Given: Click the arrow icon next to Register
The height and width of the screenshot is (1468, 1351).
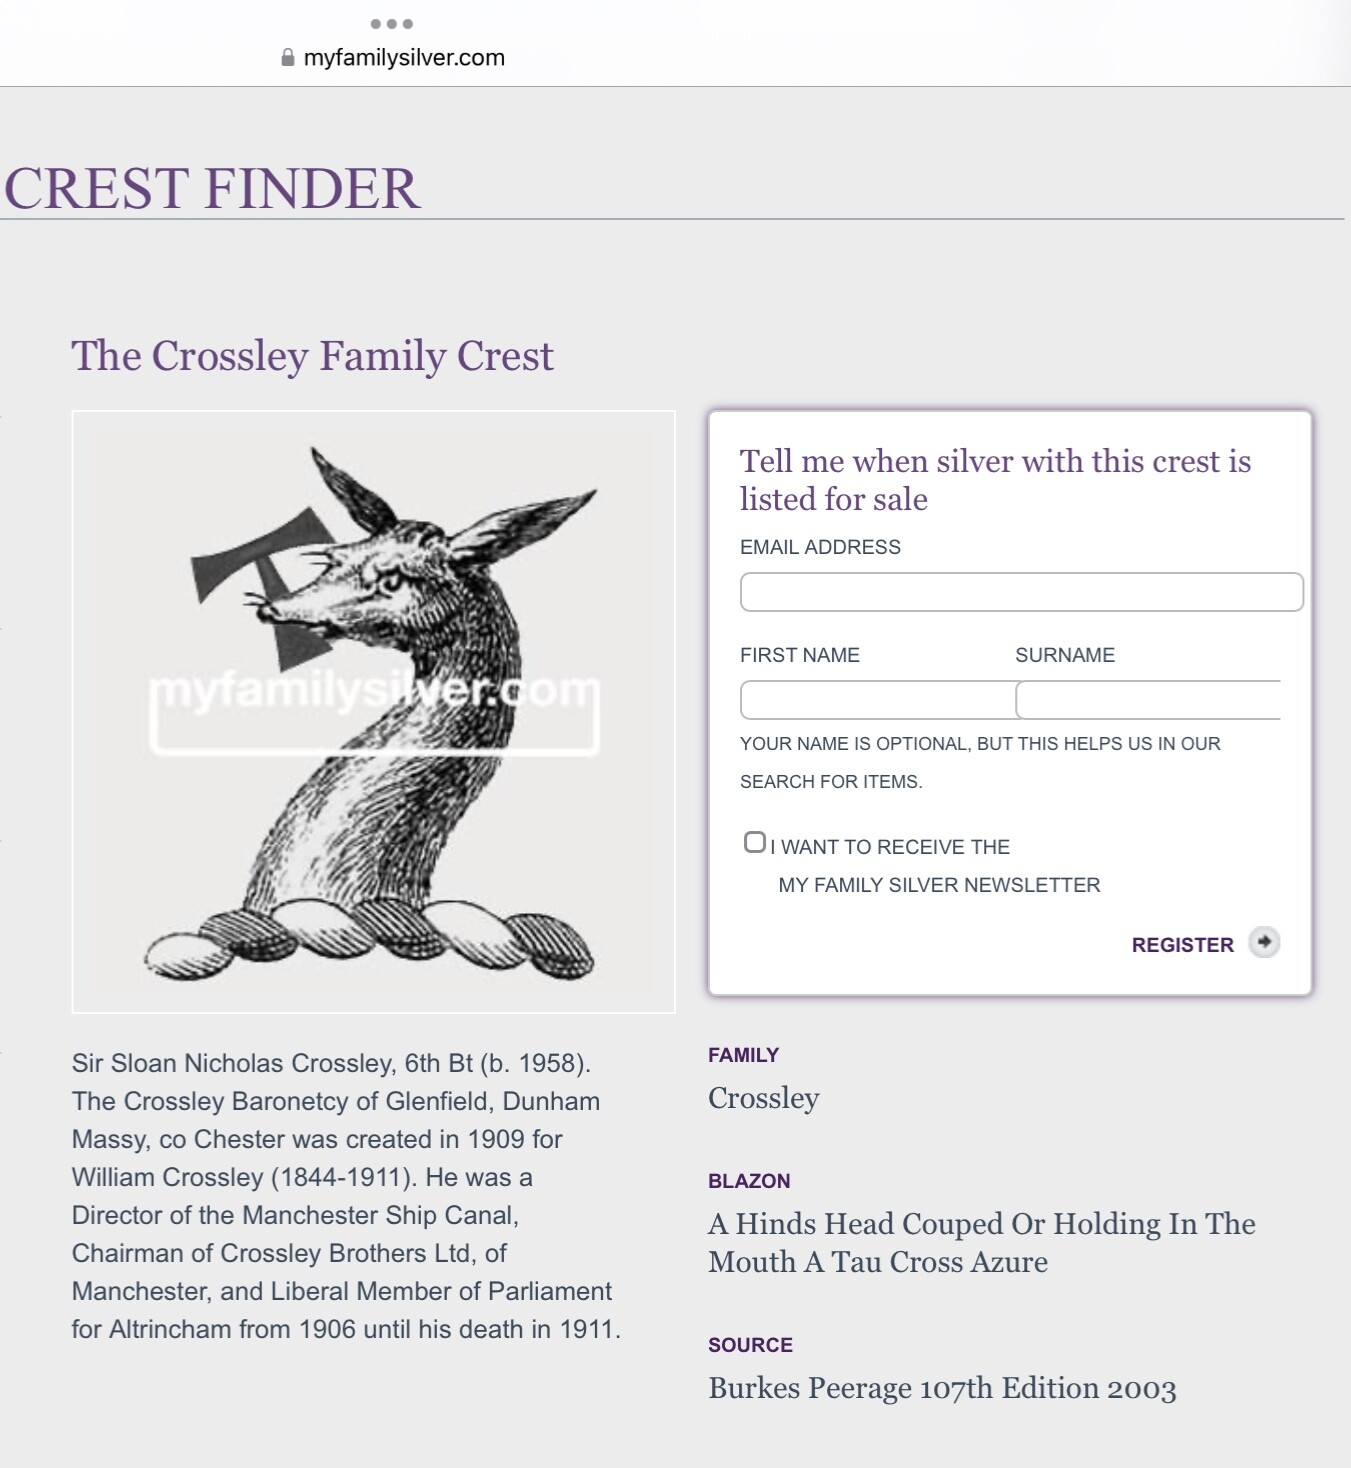Looking at the screenshot, I should pyautogui.click(x=1264, y=942).
